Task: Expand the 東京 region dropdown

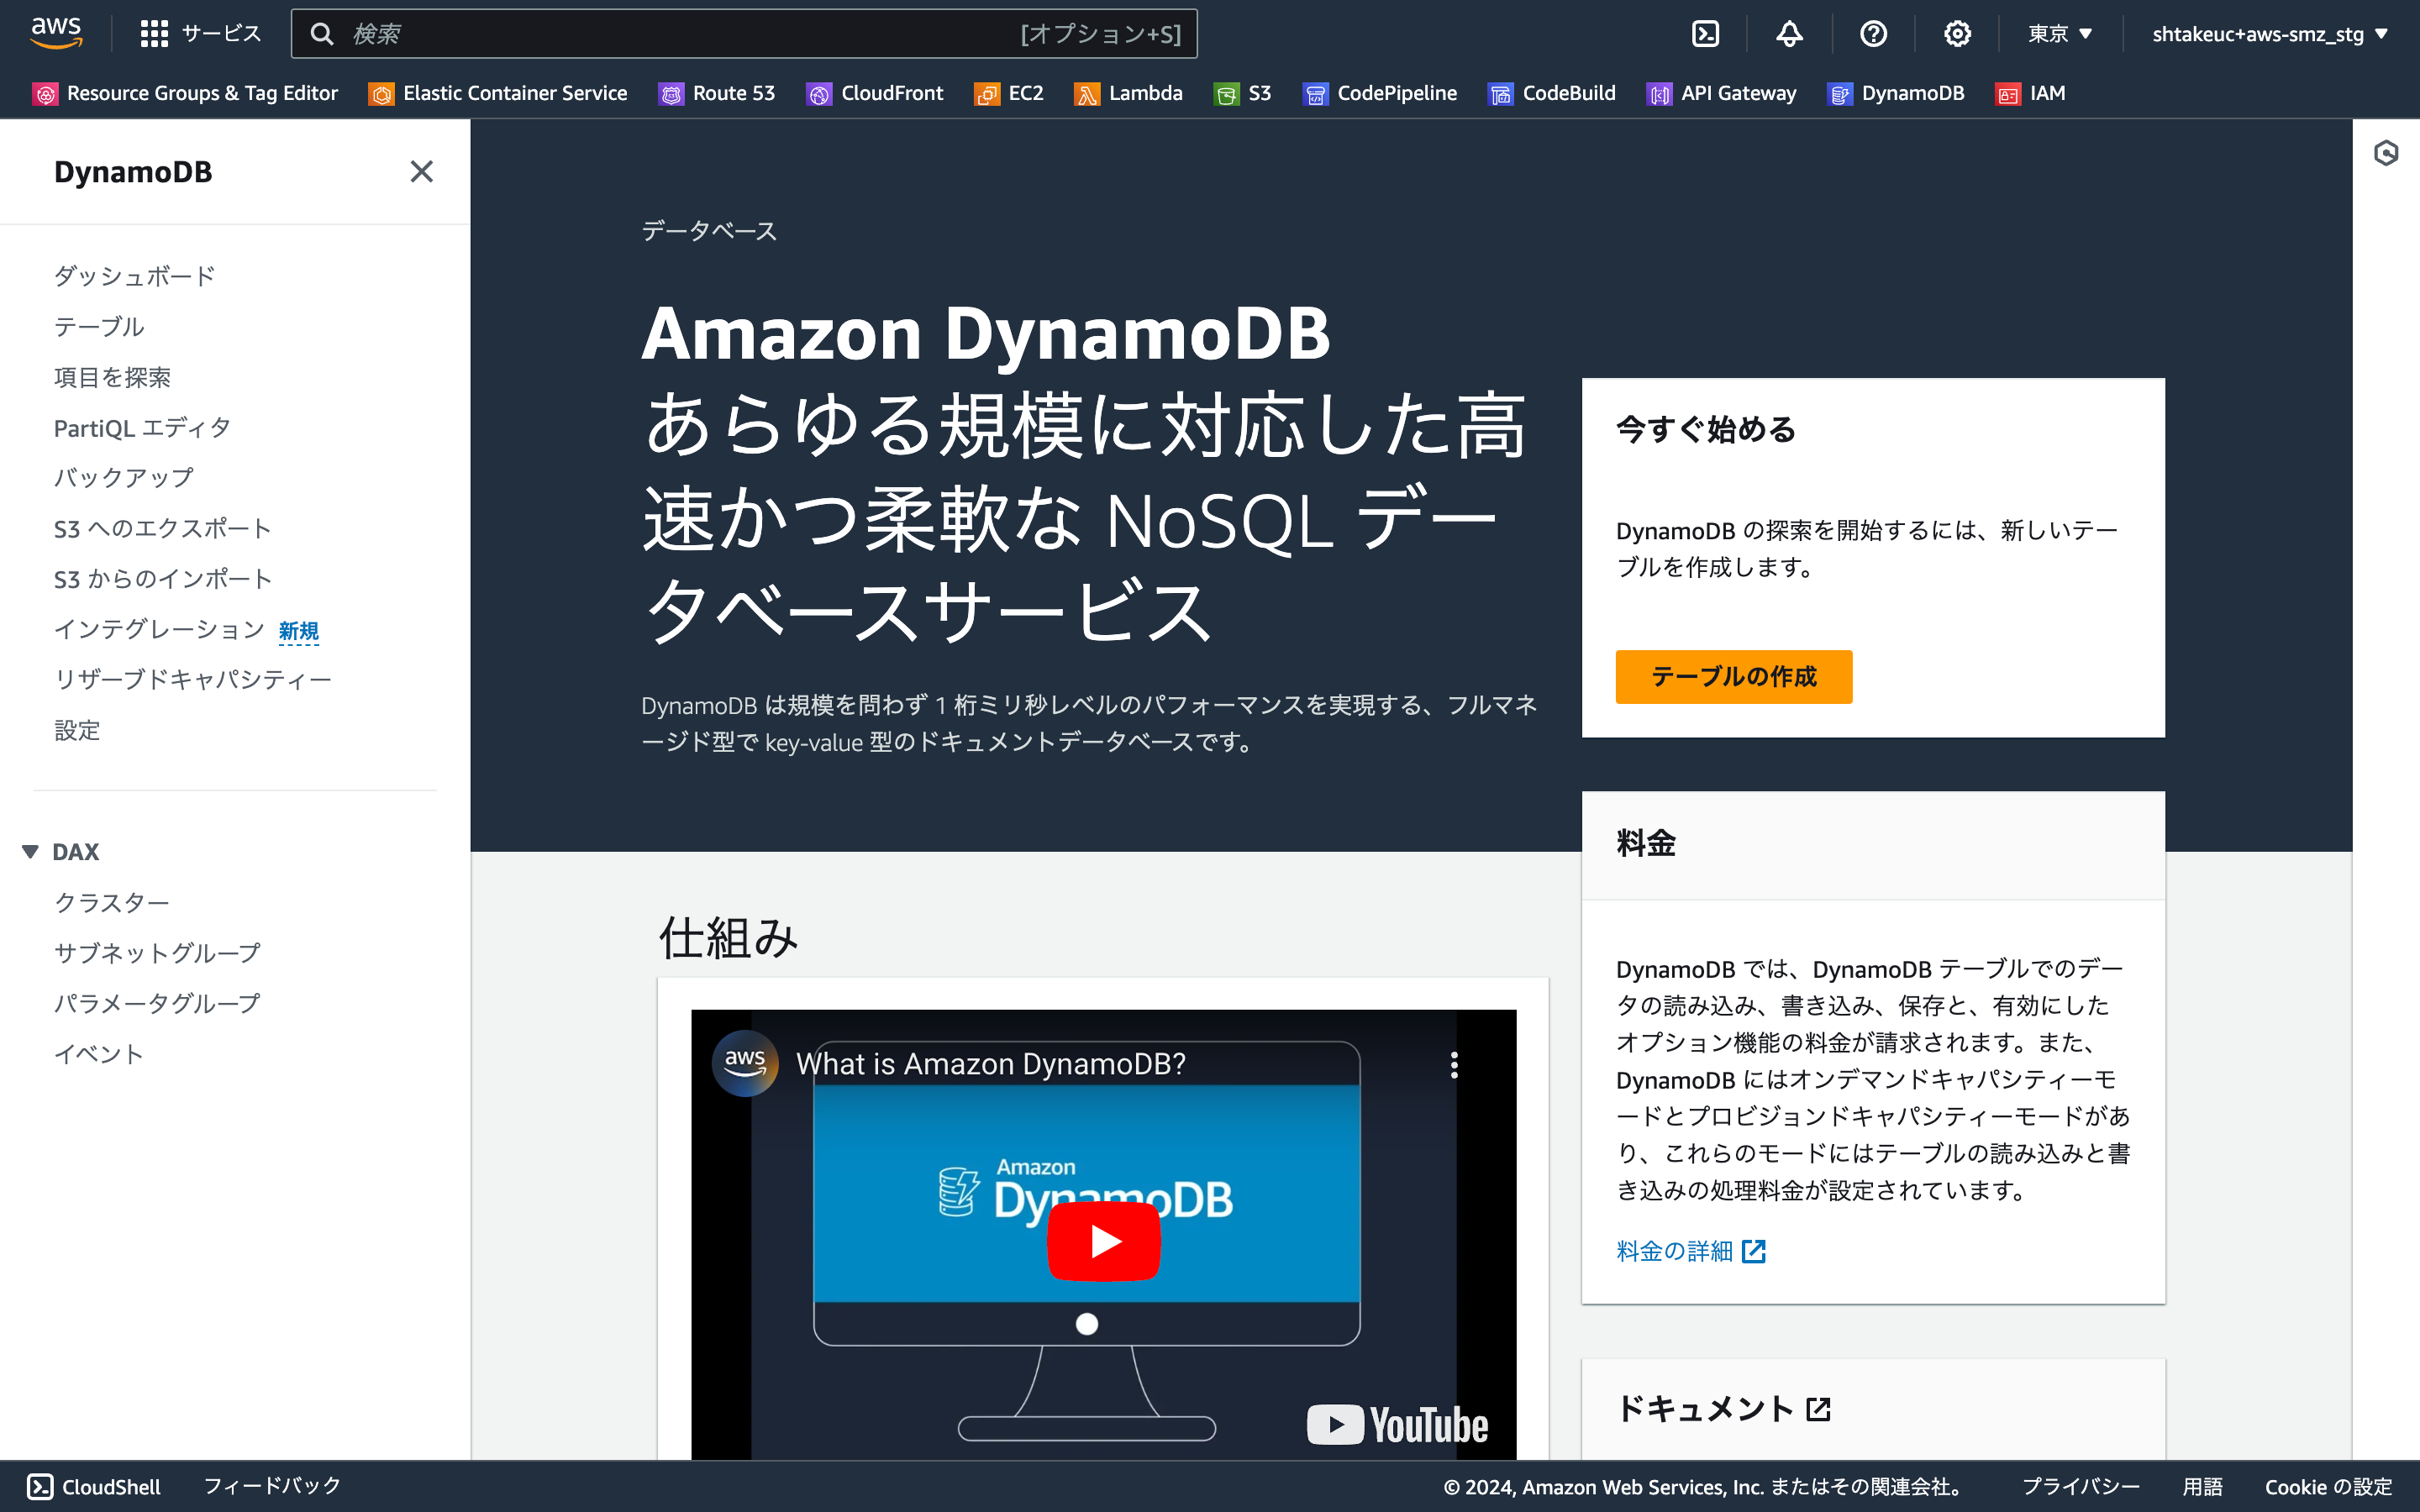Action: coord(2057,33)
